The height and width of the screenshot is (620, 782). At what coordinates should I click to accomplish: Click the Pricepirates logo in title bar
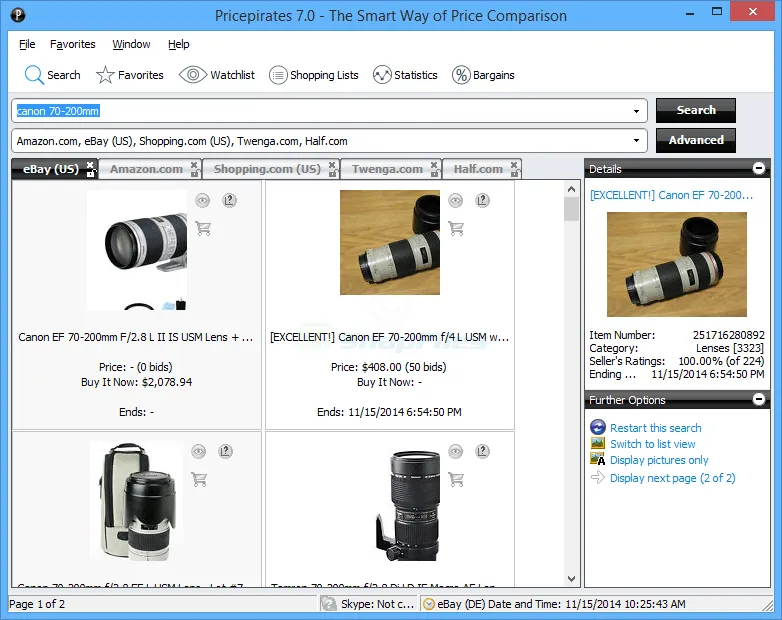[x=18, y=15]
